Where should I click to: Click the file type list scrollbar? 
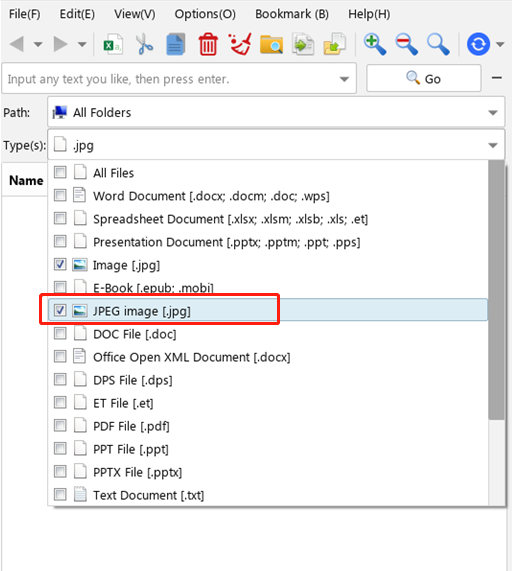click(496, 290)
